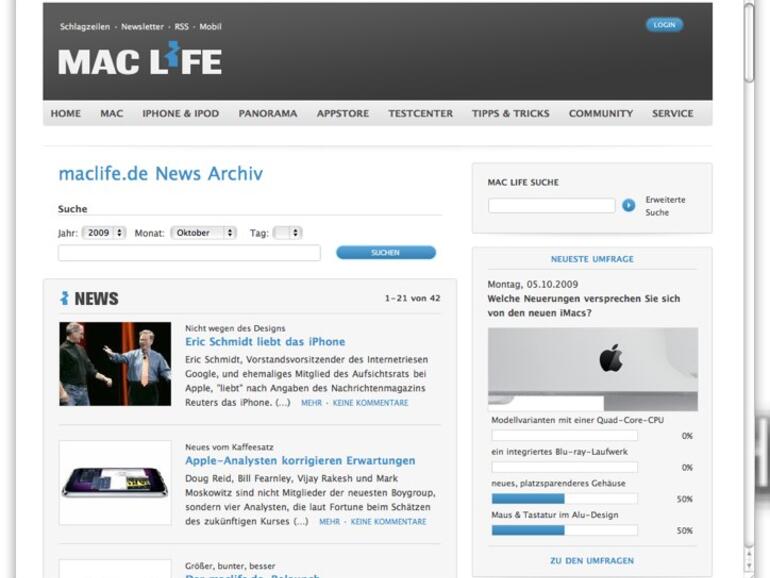Image resolution: width=770 pixels, height=578 pixels.
Task: Open the Newsletter link
Action: click(142, 27)
